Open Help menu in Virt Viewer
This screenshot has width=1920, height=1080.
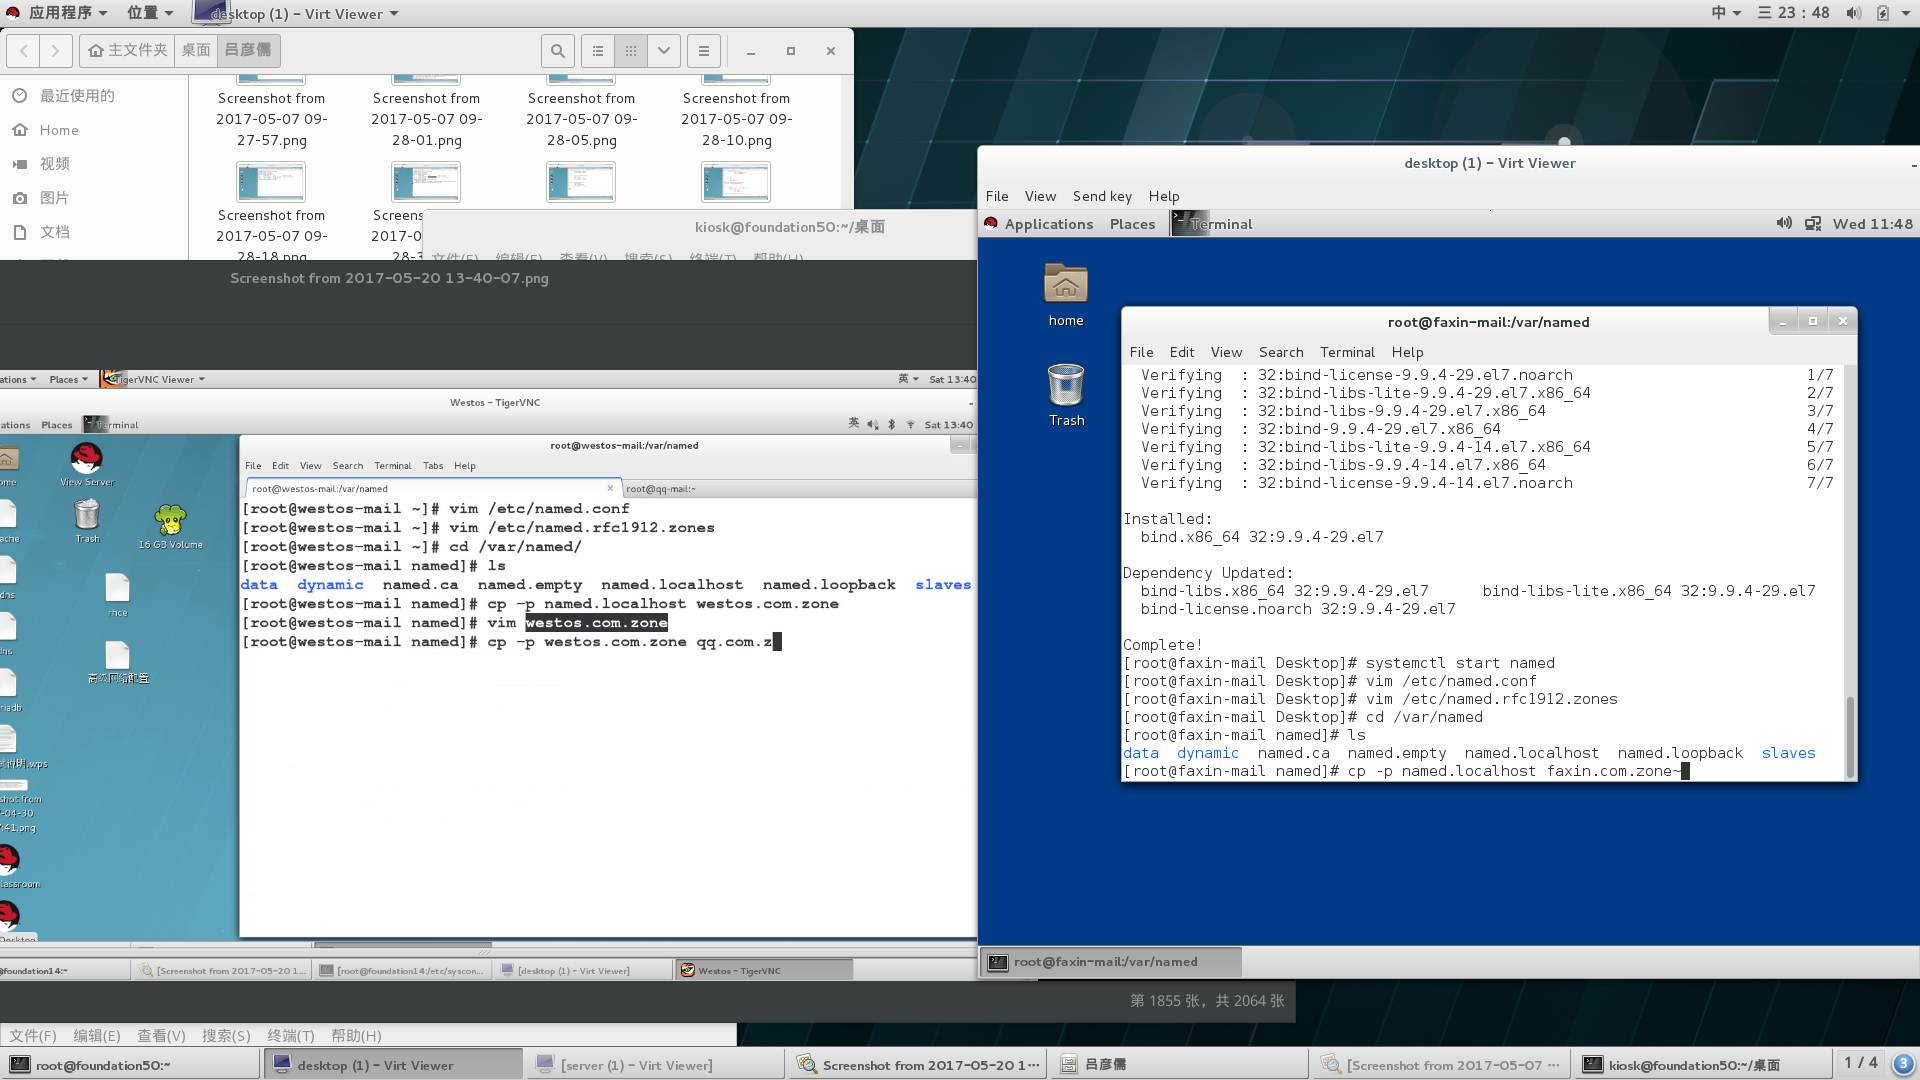coord(1164,196)
